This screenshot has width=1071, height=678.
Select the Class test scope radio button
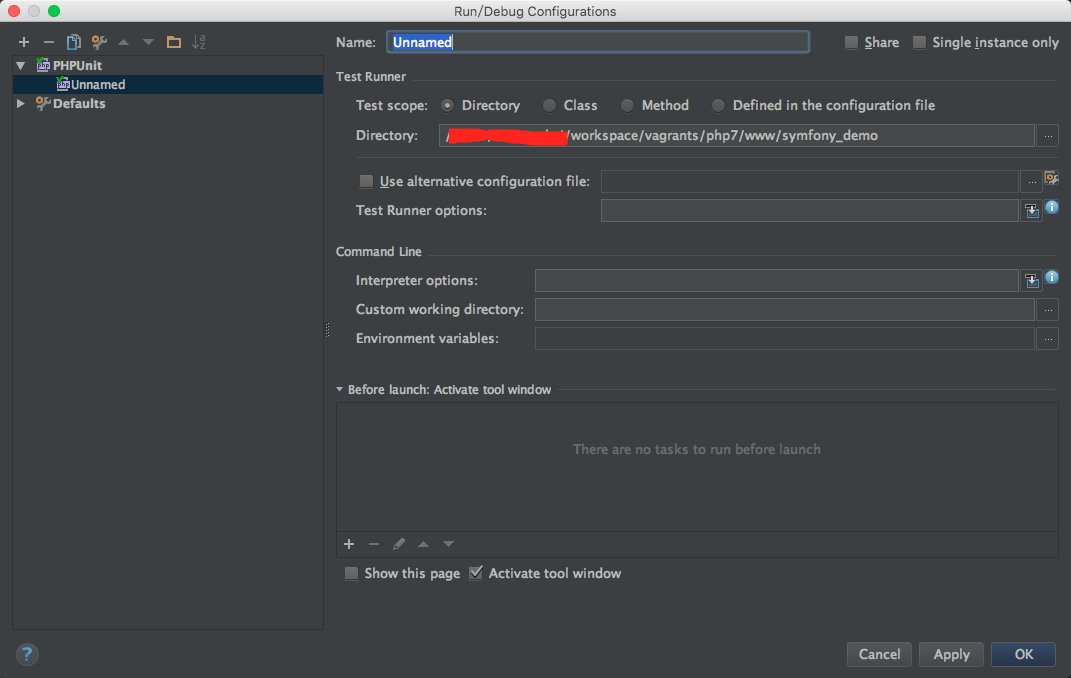click(550, 105)
